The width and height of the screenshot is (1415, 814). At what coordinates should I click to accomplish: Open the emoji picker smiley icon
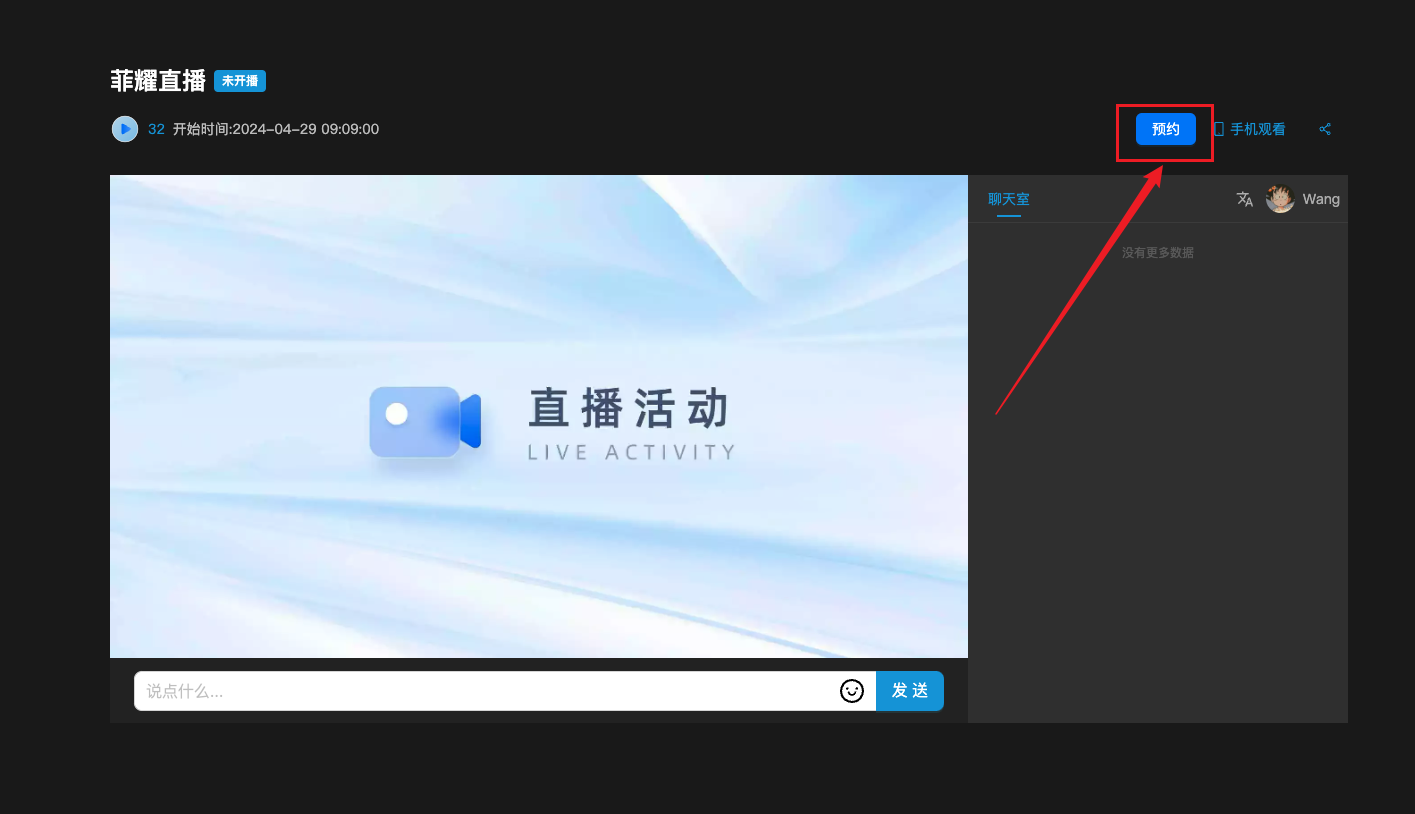click(x=851, y=691)
